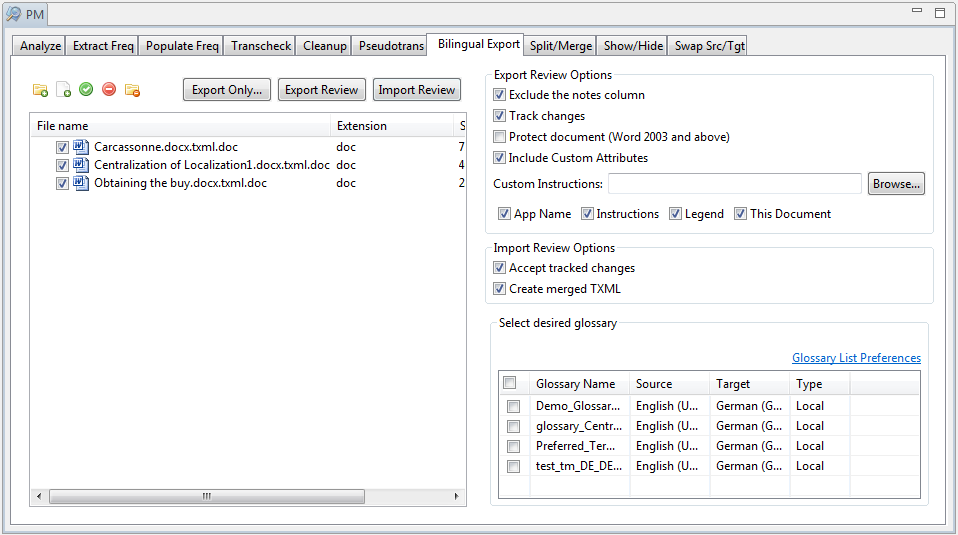Open the Split/Merge tab
The height and width of the screenshot is (535, 958).
[561, 46]
